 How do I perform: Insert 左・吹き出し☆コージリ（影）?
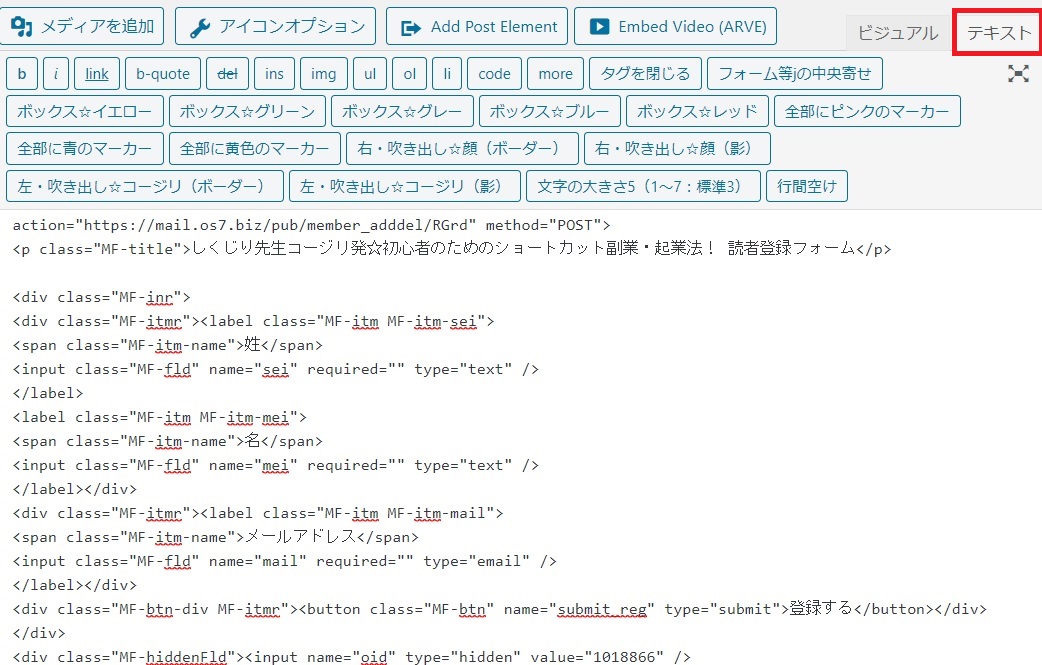point(405,186)
